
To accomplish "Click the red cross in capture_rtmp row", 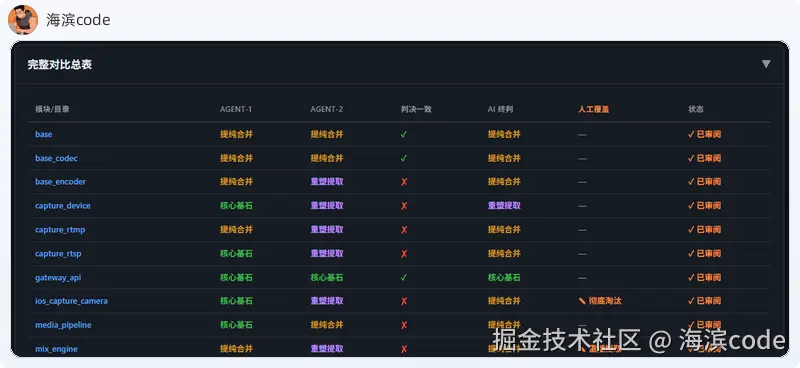I will click(404, 230).
